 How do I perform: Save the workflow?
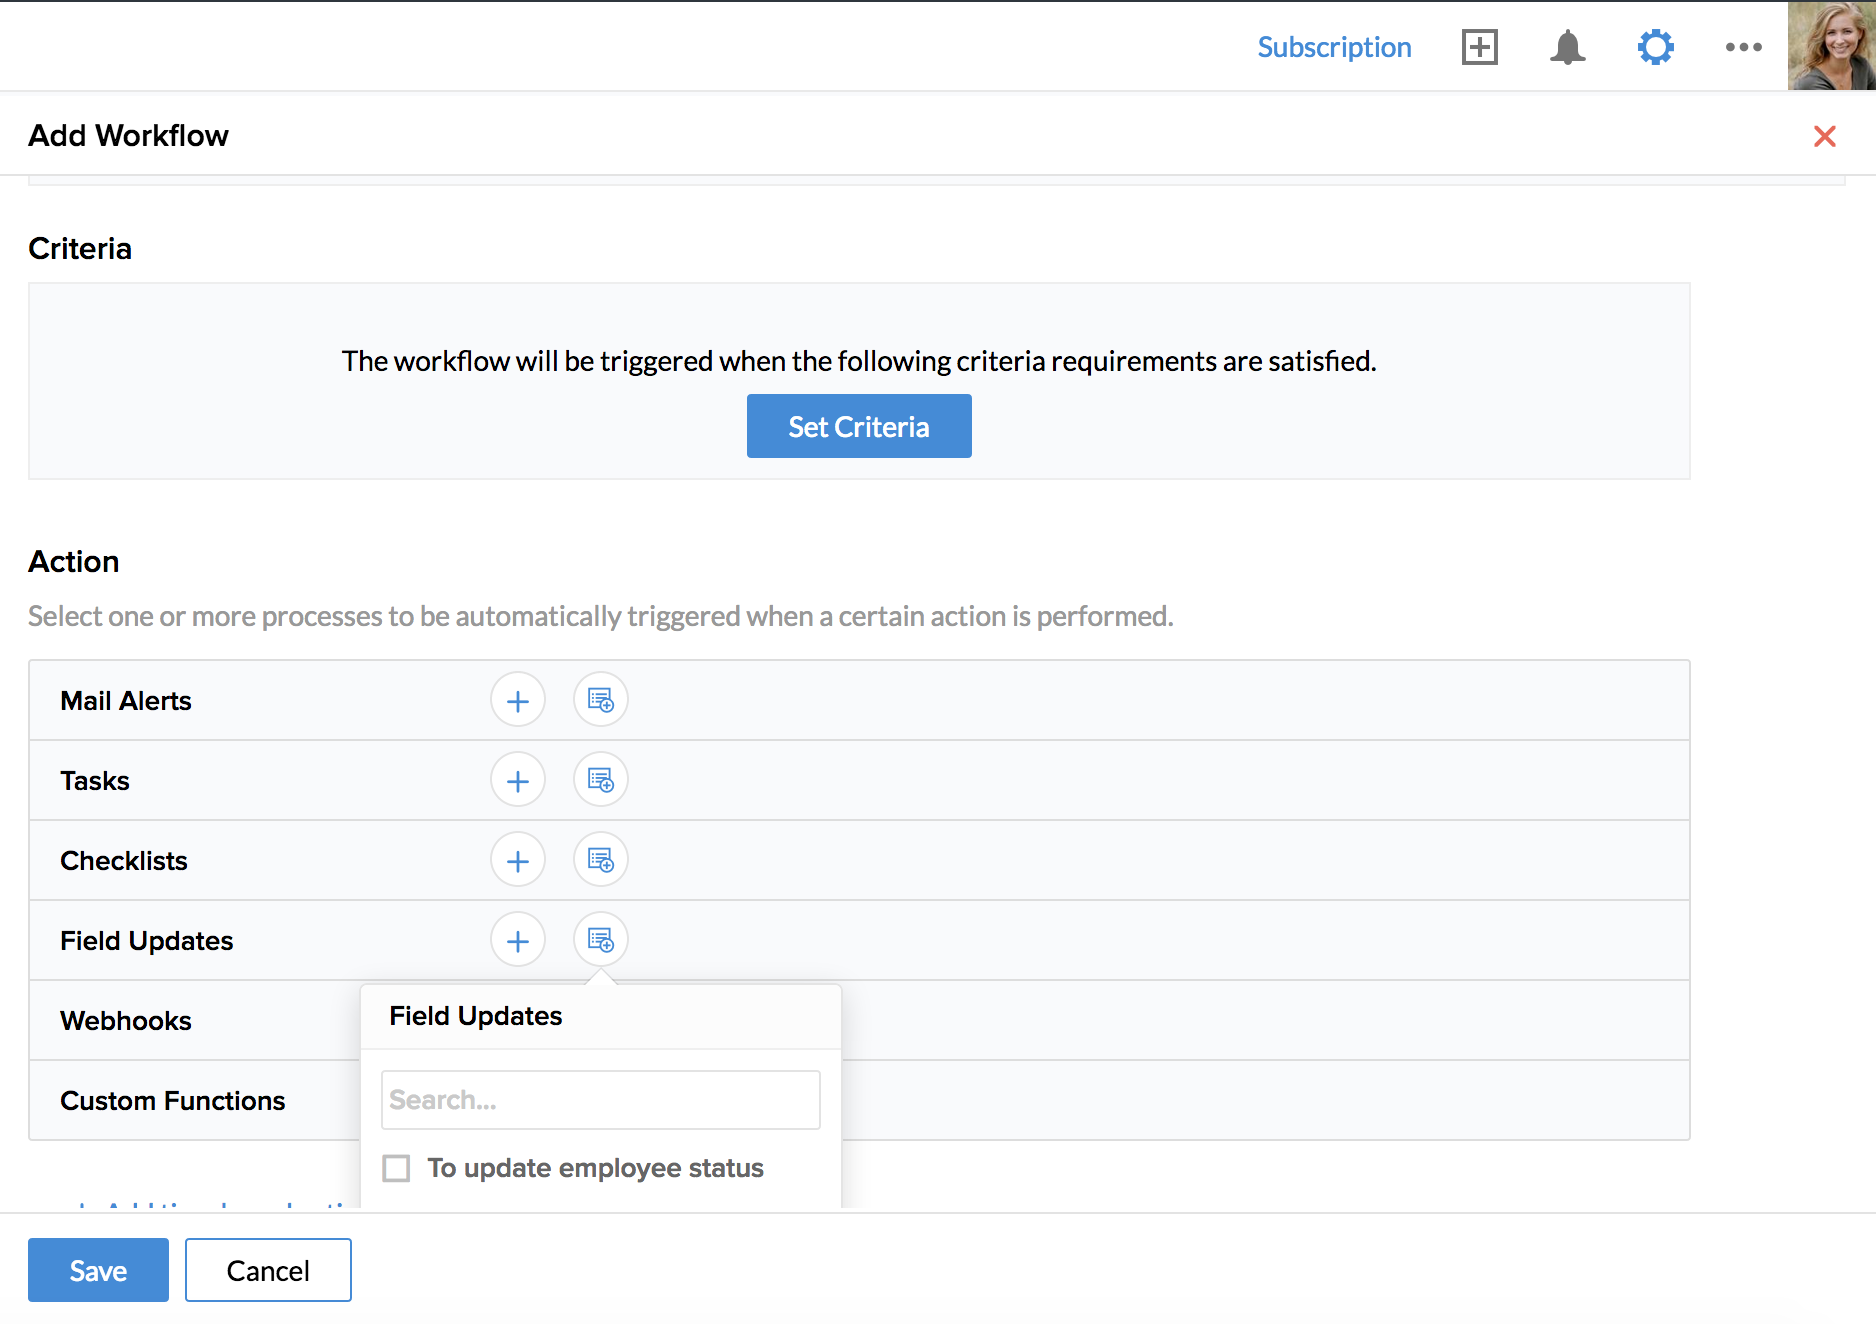[98, 1270]
